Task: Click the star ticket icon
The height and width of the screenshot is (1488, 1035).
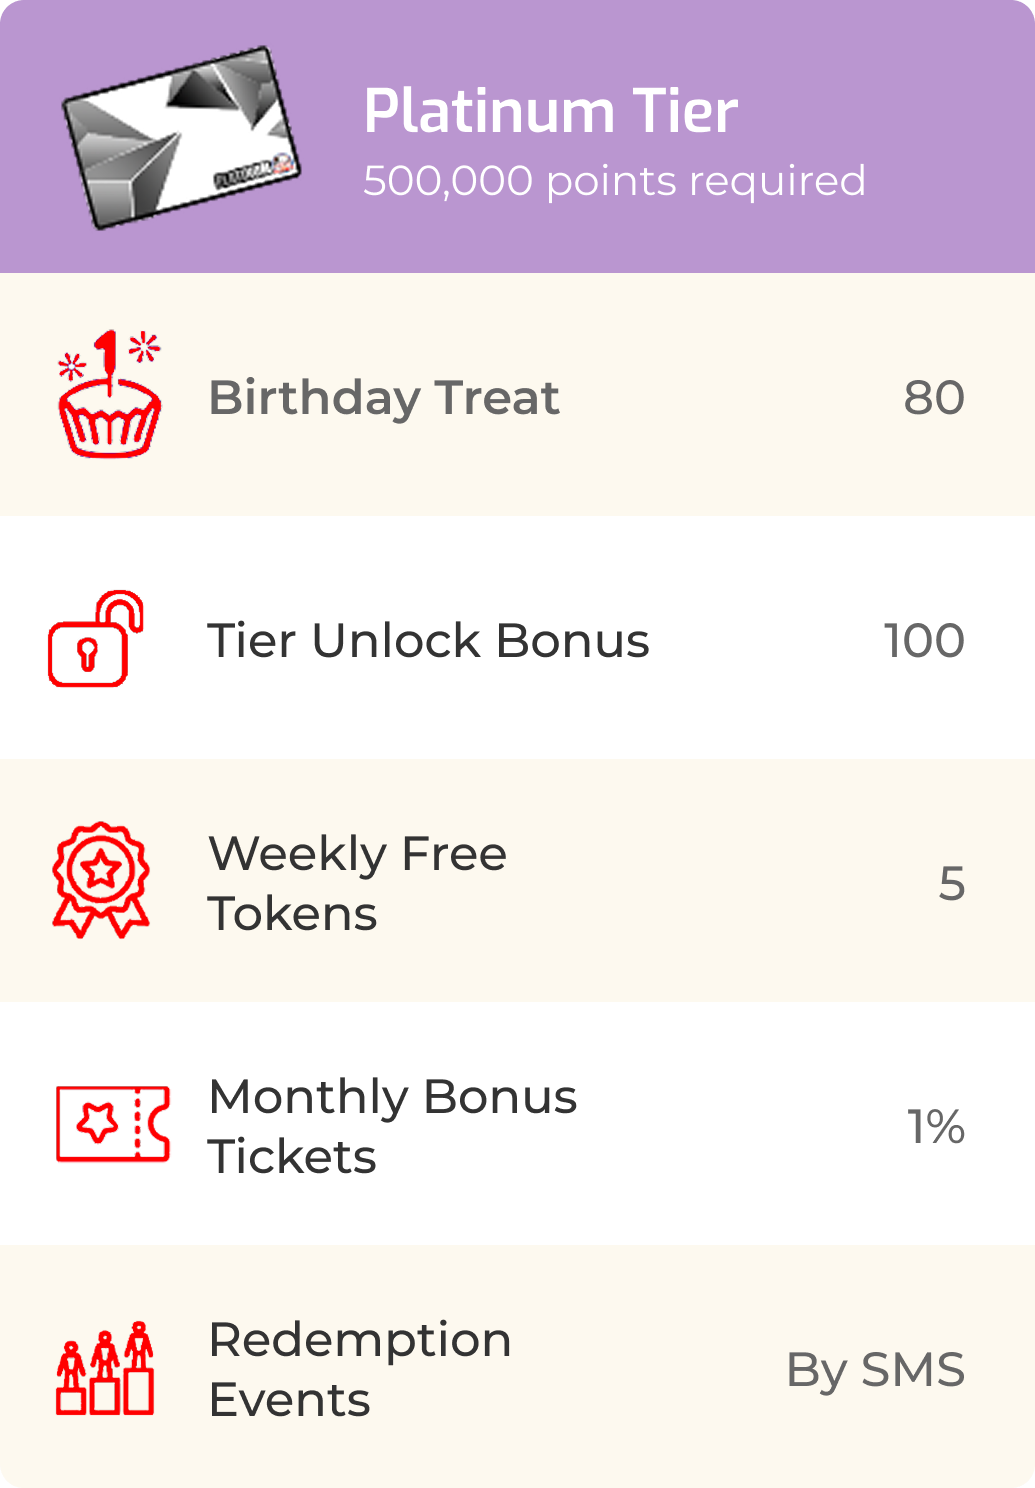Action: (113, 1123)
